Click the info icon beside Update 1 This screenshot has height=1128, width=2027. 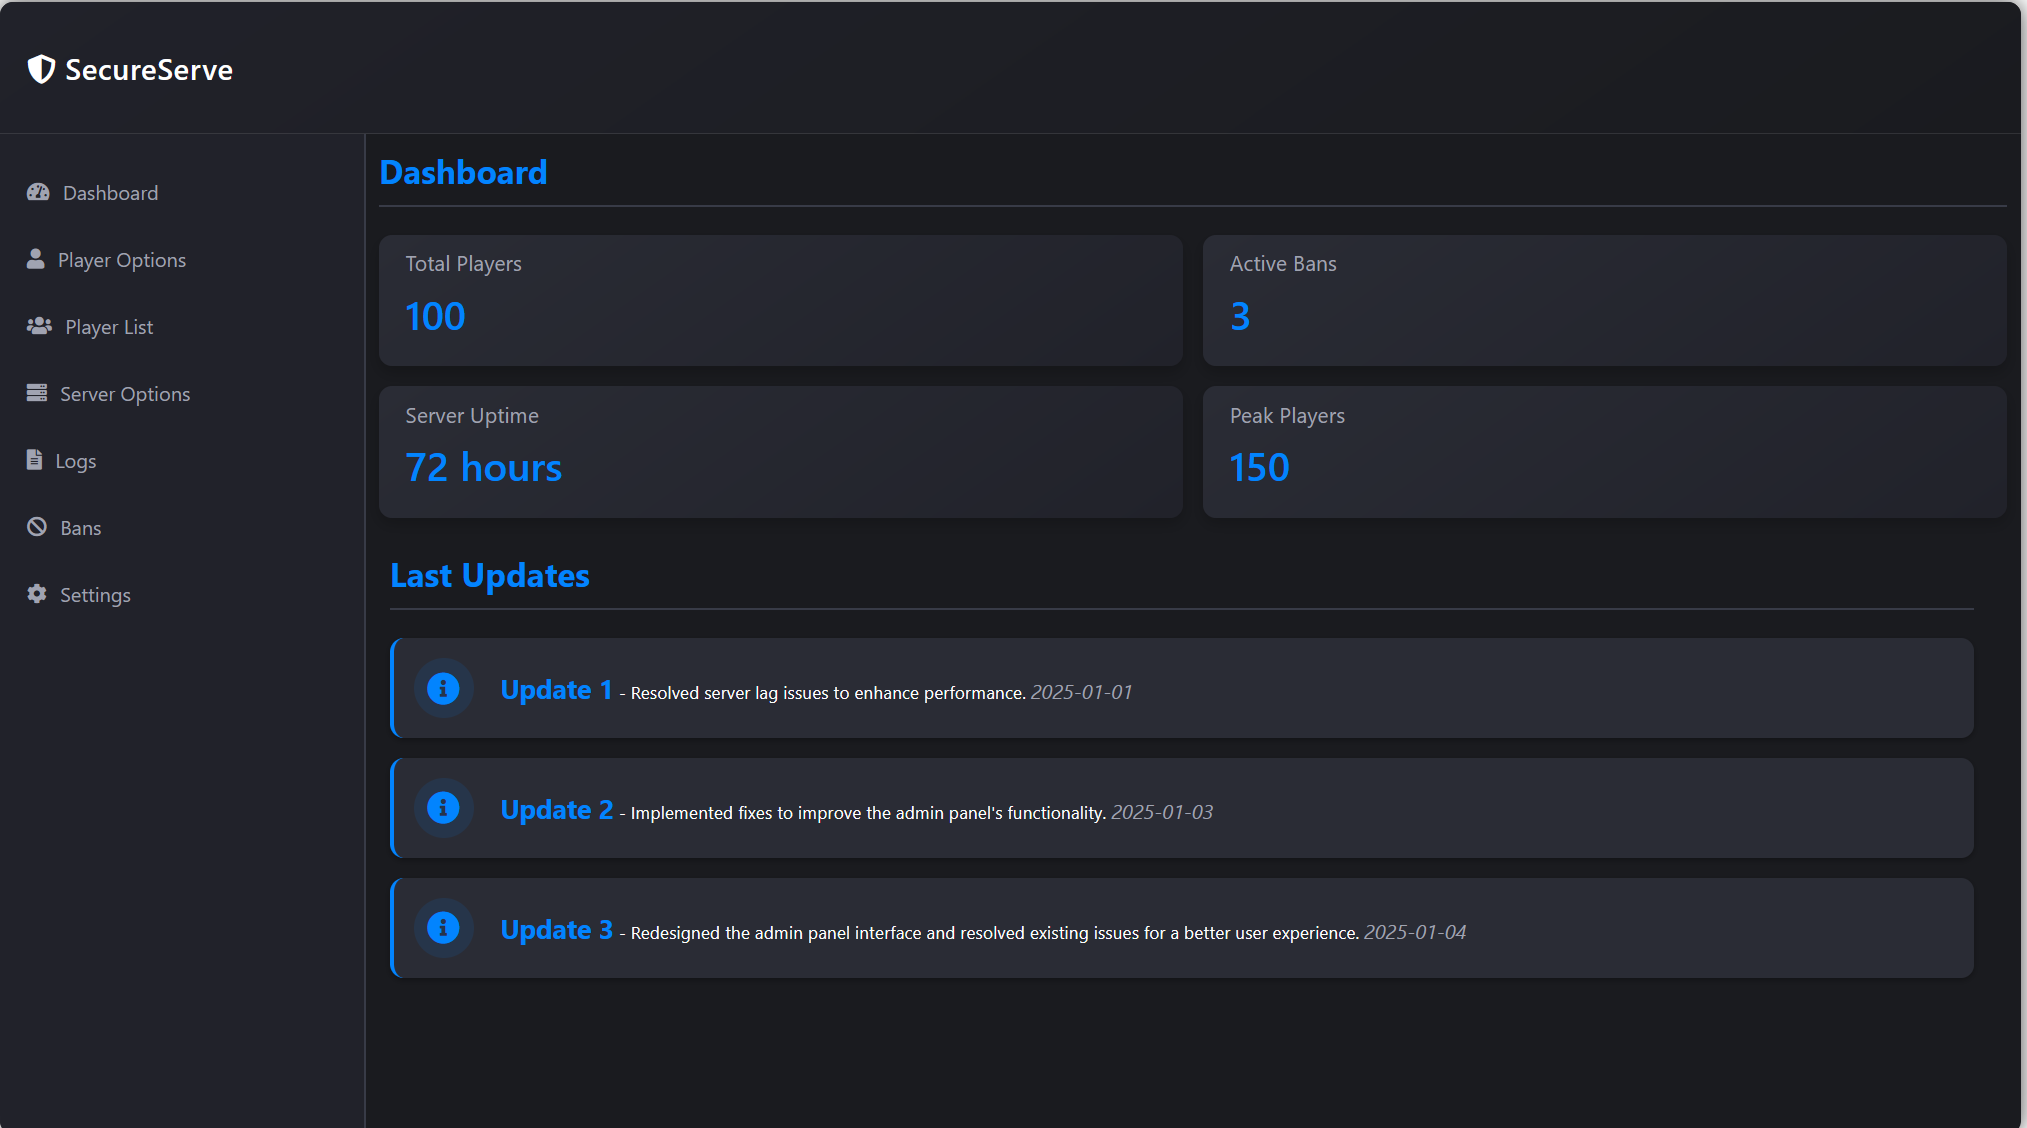coord(443,688)
